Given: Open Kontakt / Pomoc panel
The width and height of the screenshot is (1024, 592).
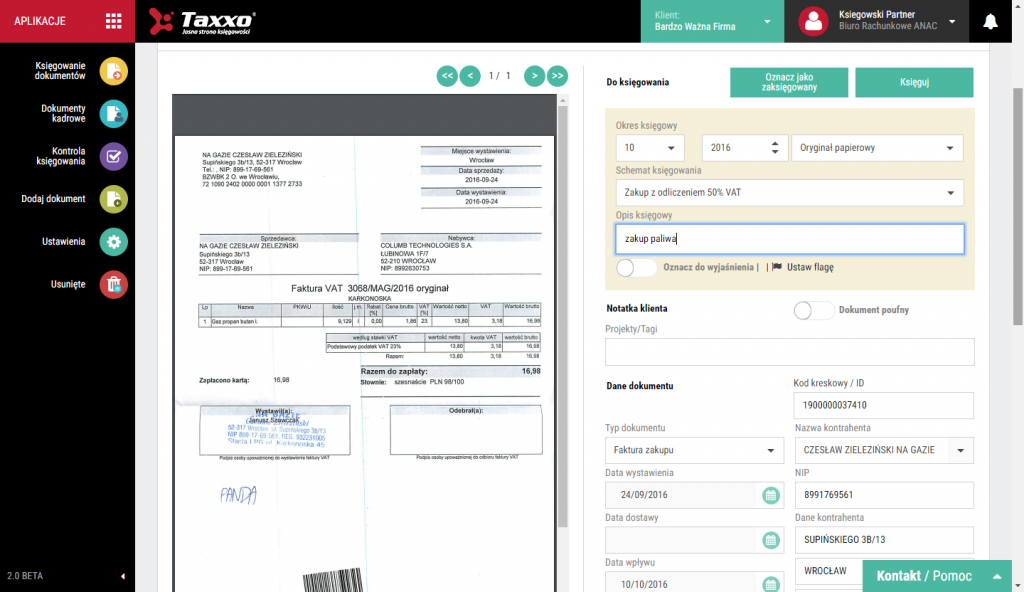Looking at the screenshot, I should click(x=937, y=576).
